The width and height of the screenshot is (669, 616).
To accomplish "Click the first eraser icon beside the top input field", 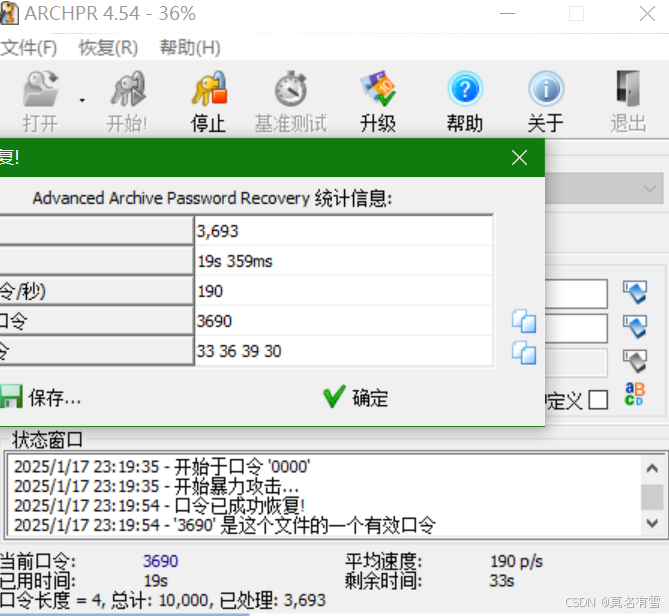I will tap(635, 292).
